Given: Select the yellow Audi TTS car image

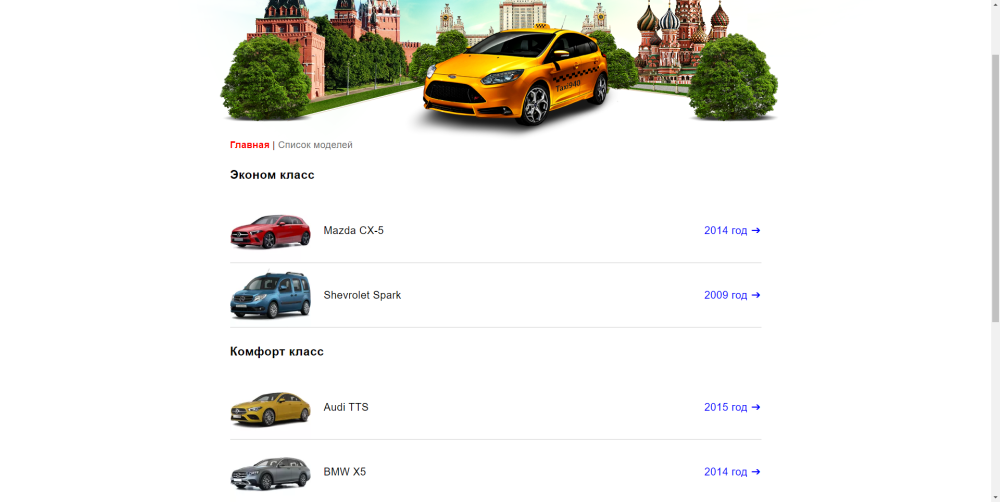Looking at the screenshot, I should tap(270, 408).
